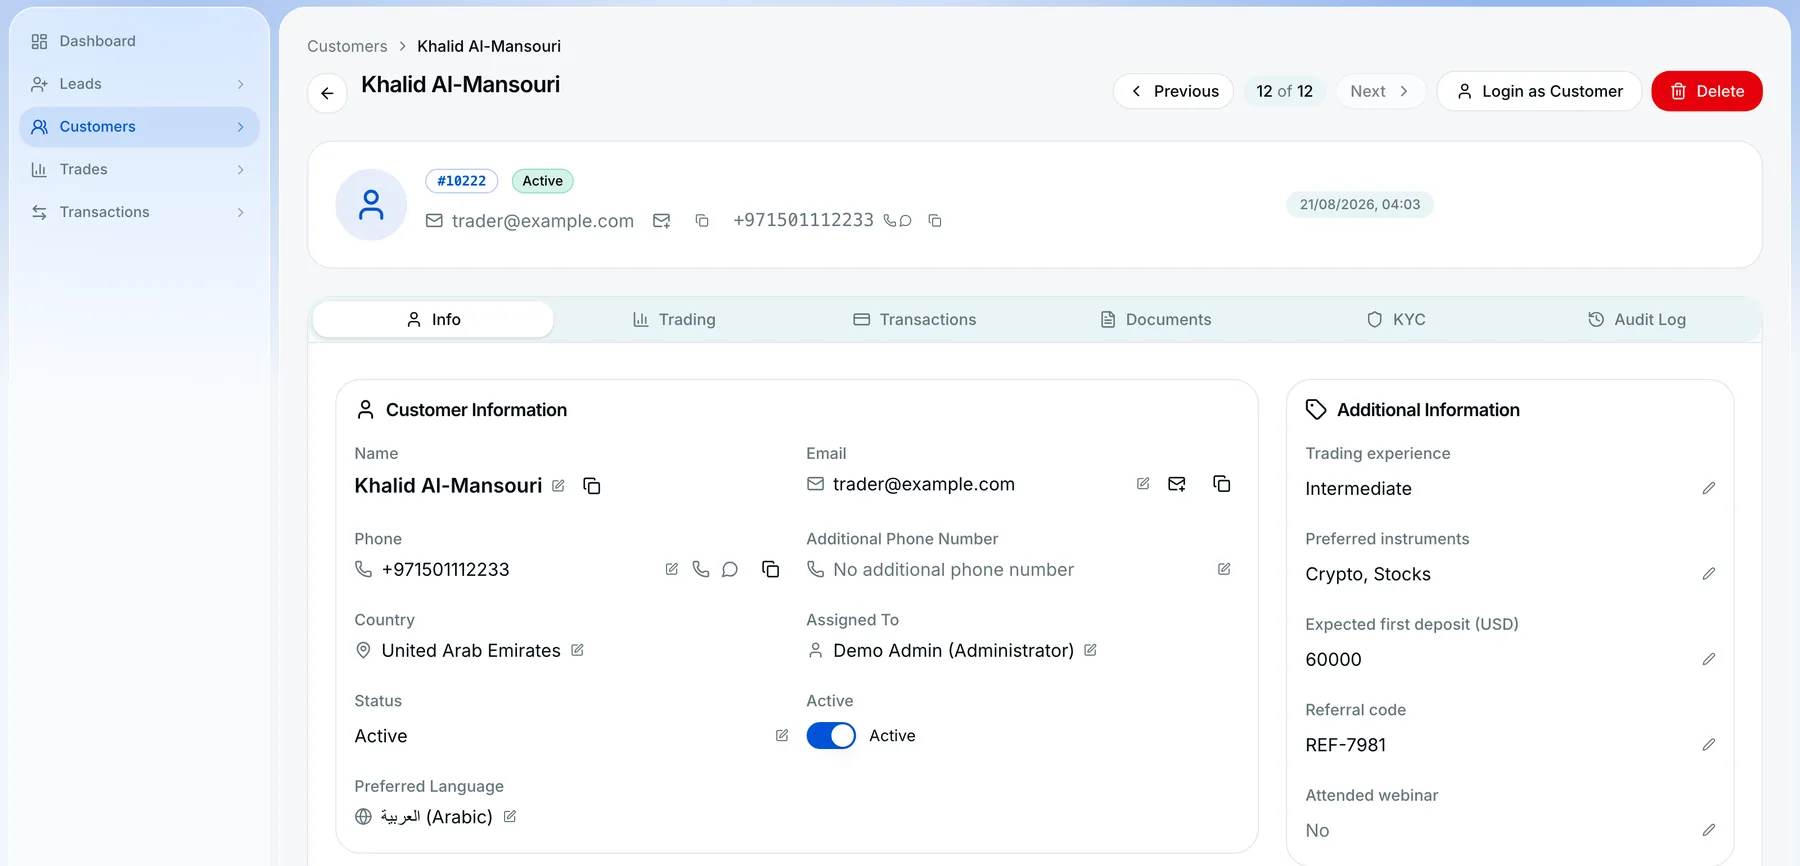1800x866 pixels.
Task: Edit Preferred instruments Crypto, Stocks
Action: click(1709, 574)
